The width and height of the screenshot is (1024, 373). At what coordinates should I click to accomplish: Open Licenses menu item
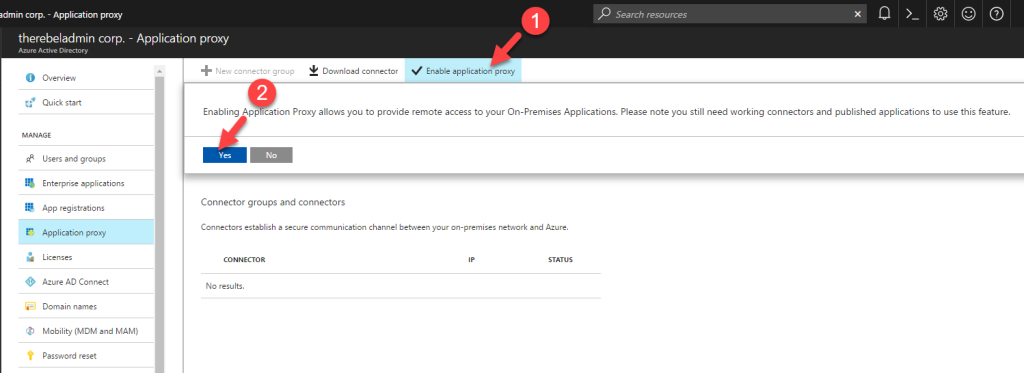pos(86,257)
